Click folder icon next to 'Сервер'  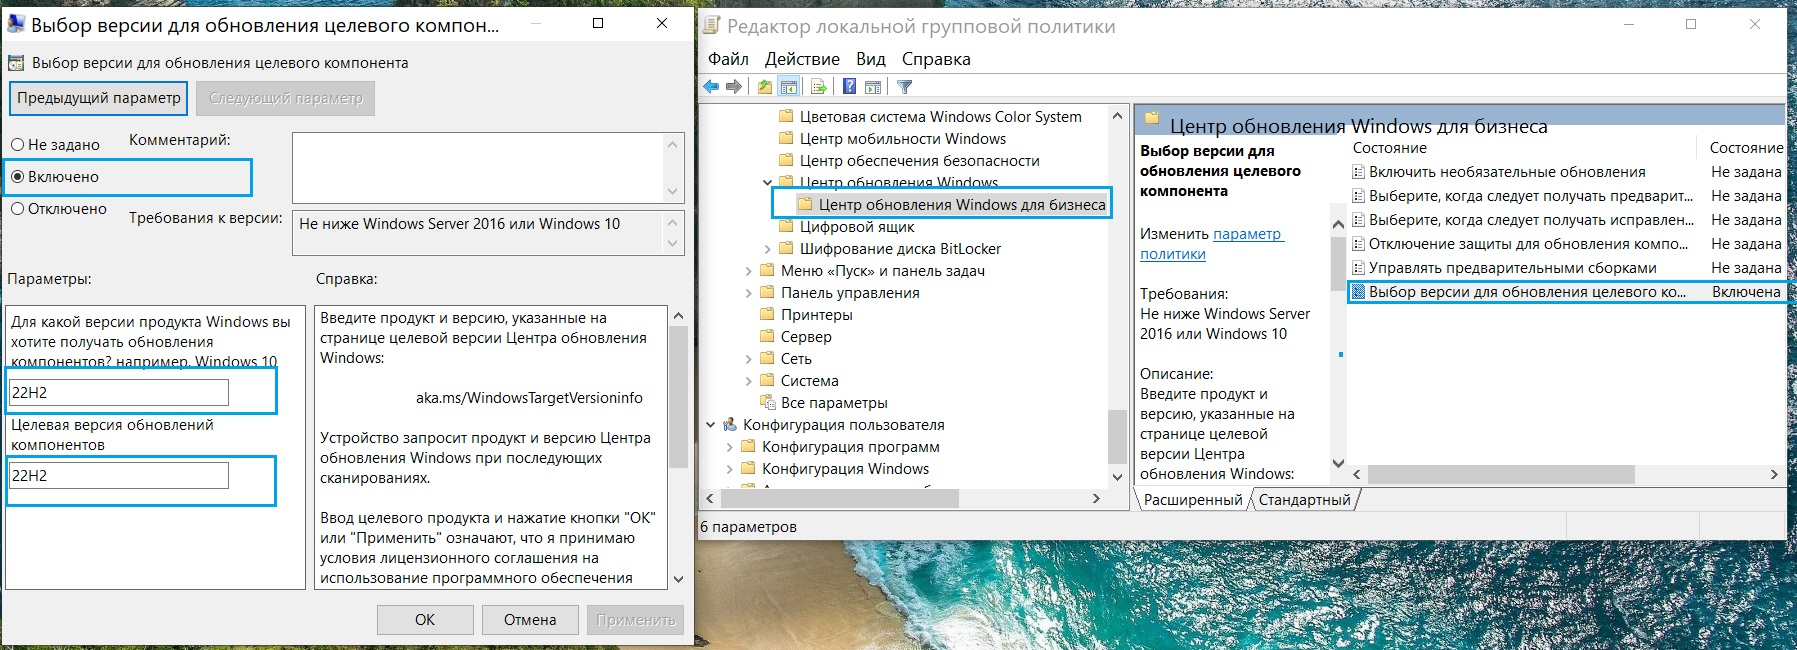pos(767,337)
